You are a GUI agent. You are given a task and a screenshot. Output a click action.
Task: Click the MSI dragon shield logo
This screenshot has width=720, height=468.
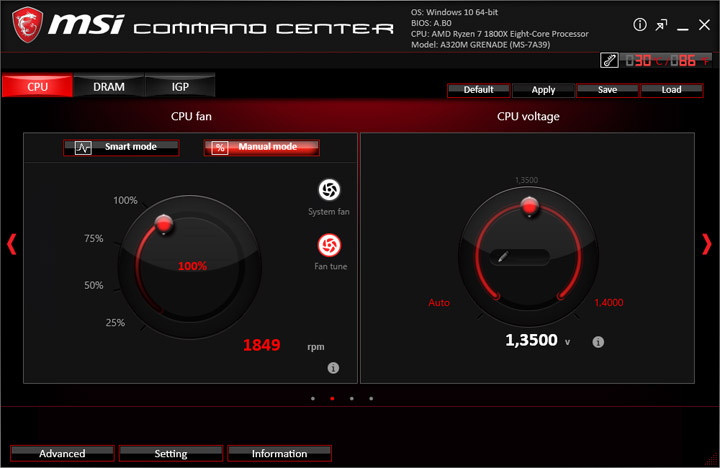click(x=28, y=25)
